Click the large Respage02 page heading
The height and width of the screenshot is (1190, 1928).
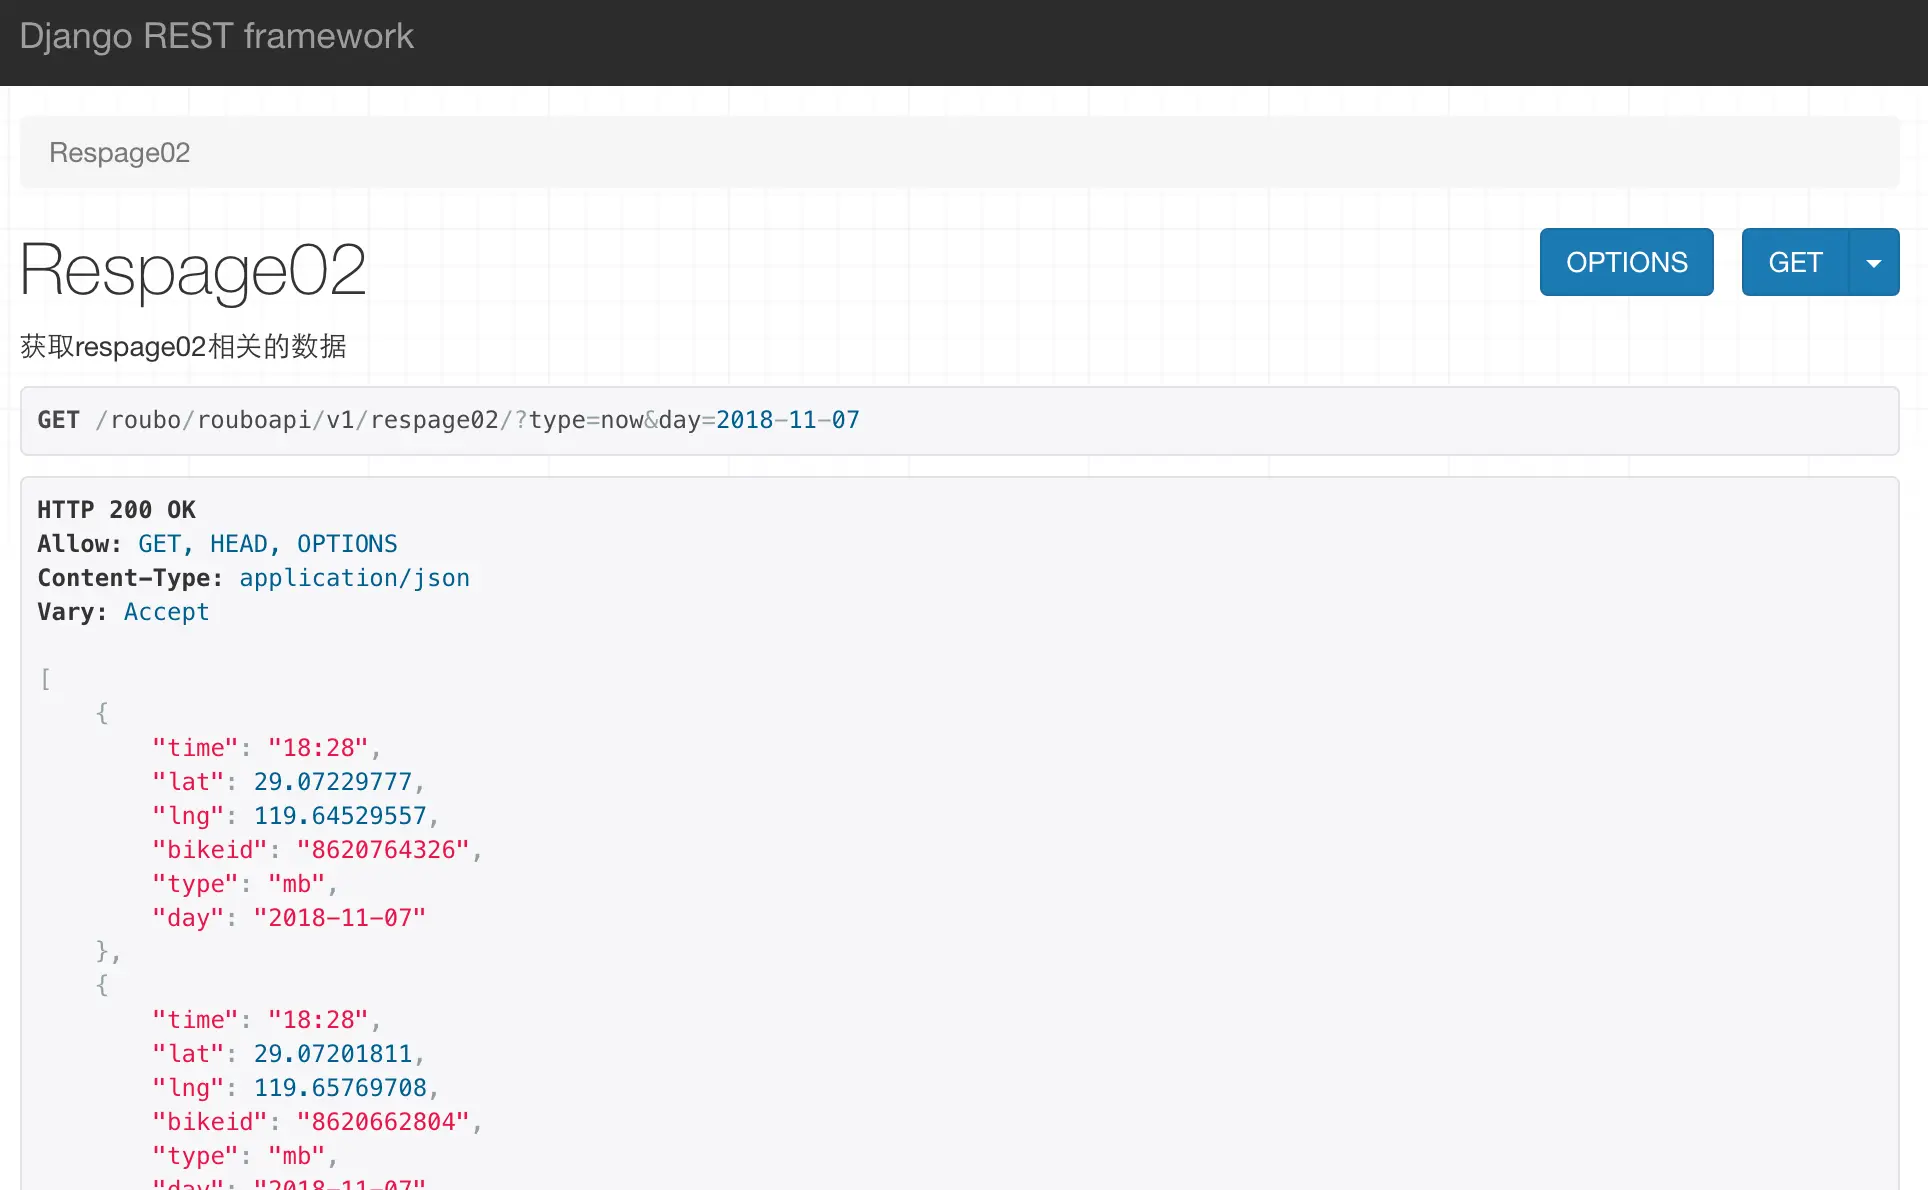193,270
